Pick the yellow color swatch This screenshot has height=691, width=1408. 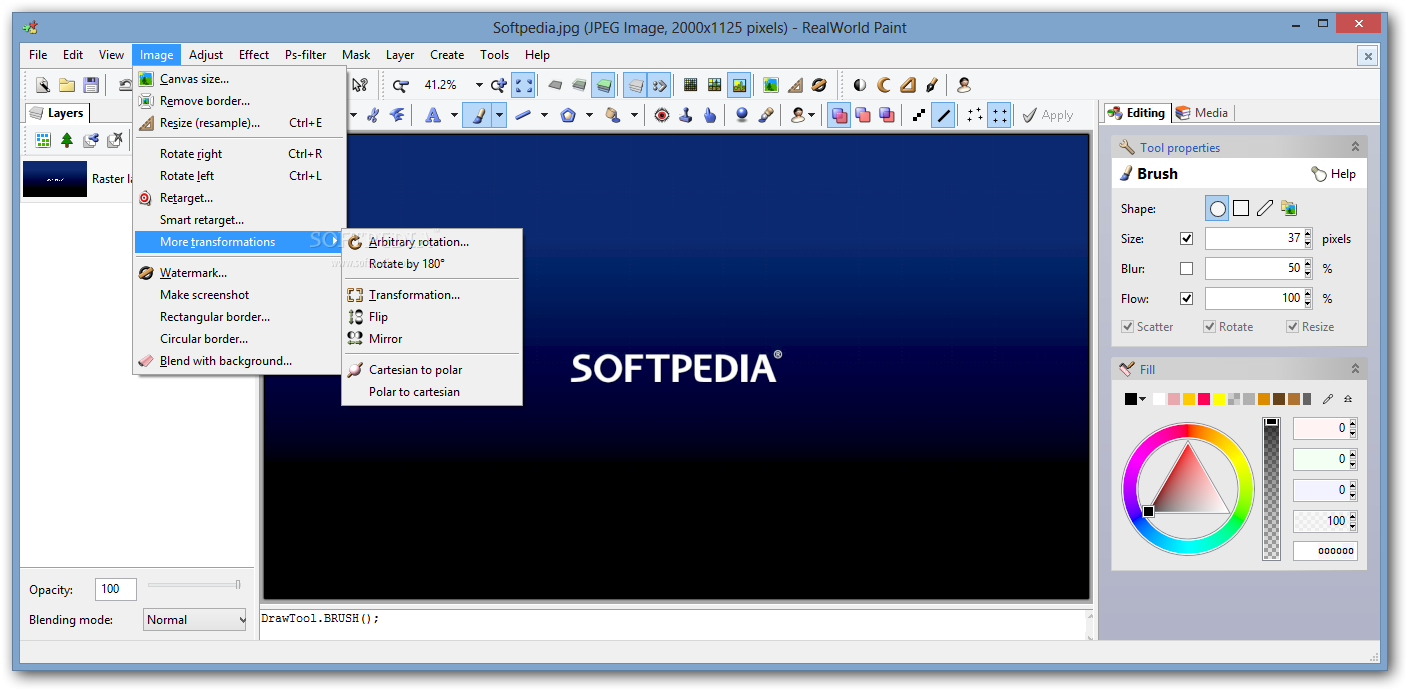(1219, 399)
